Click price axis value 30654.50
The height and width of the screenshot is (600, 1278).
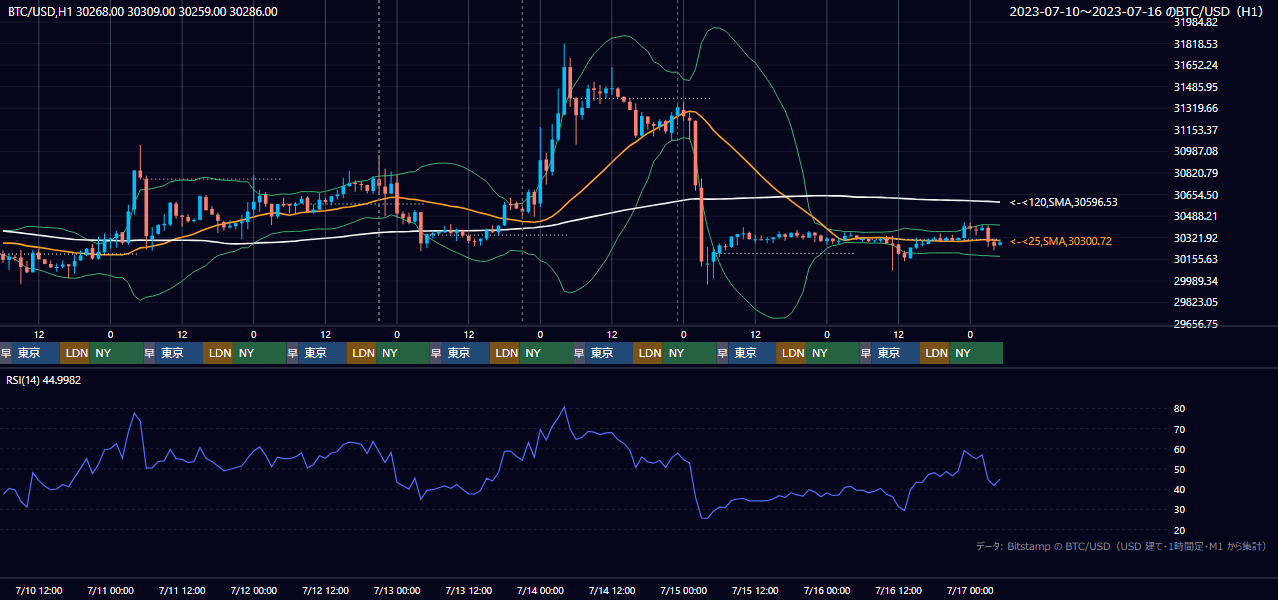click(1195, 194)
